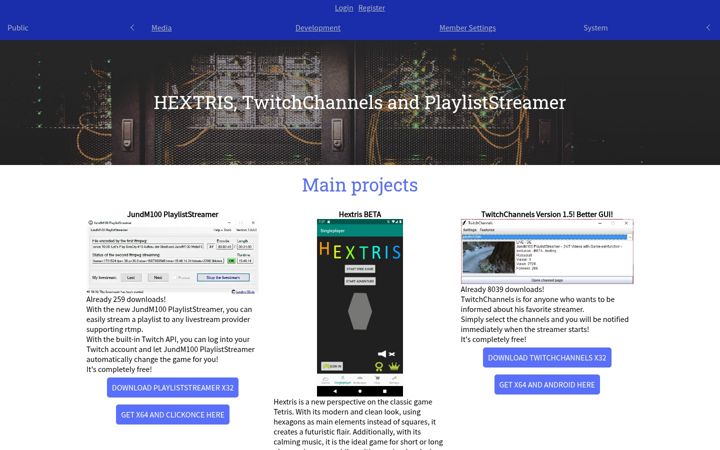Go to the Media menu item

[162, 28]
